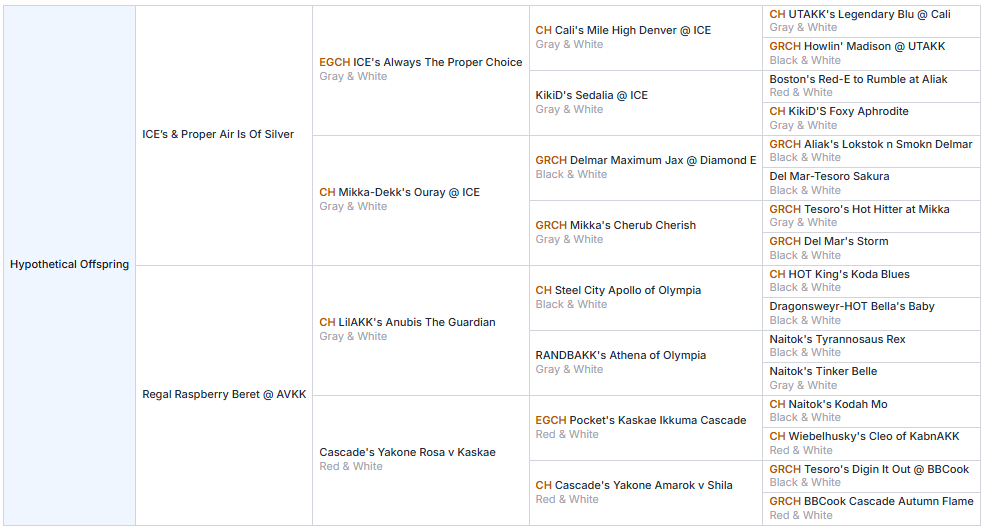View Mikka's Cherub Cherish profile

tap(632, 225)
